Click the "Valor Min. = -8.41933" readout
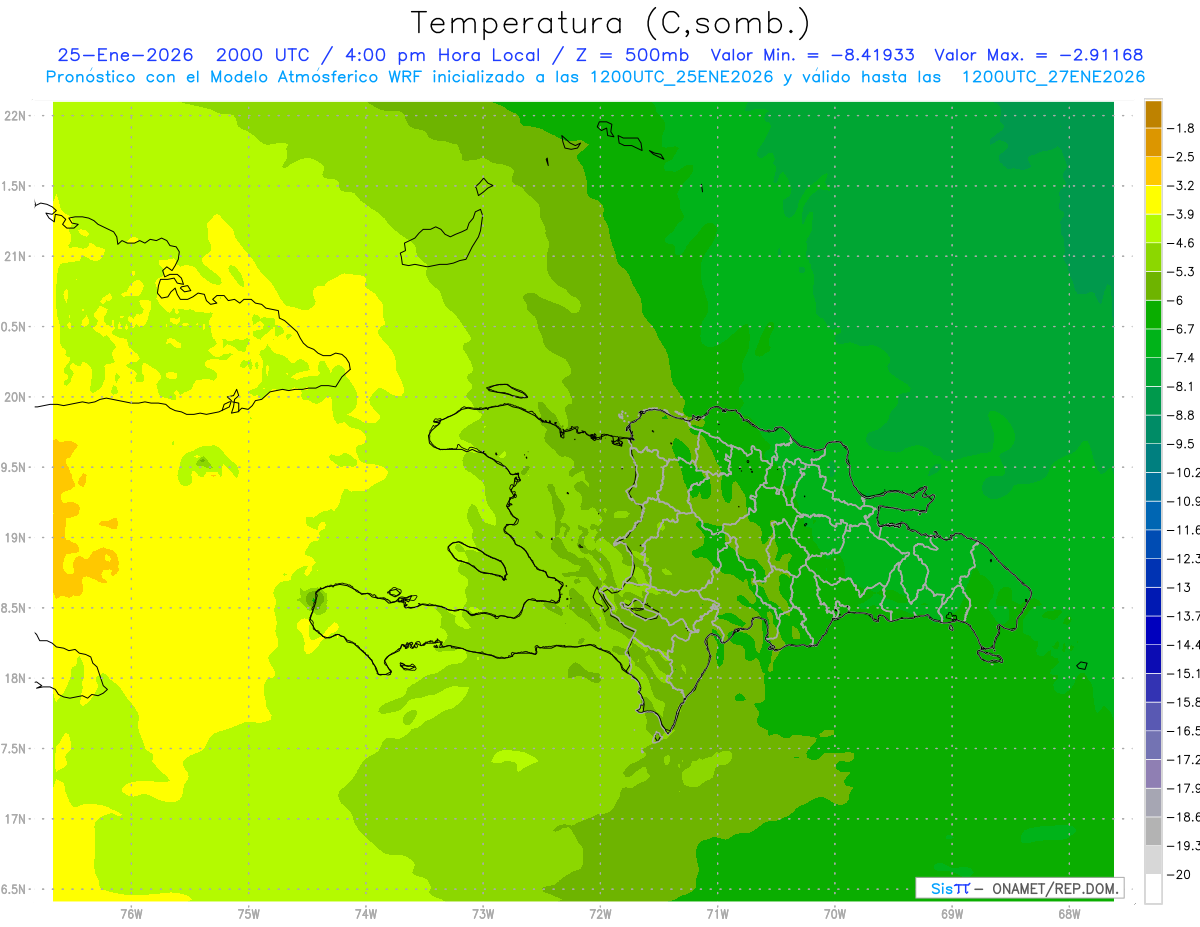This screenshot has height=927, width=1200. [x=812, y=55]
